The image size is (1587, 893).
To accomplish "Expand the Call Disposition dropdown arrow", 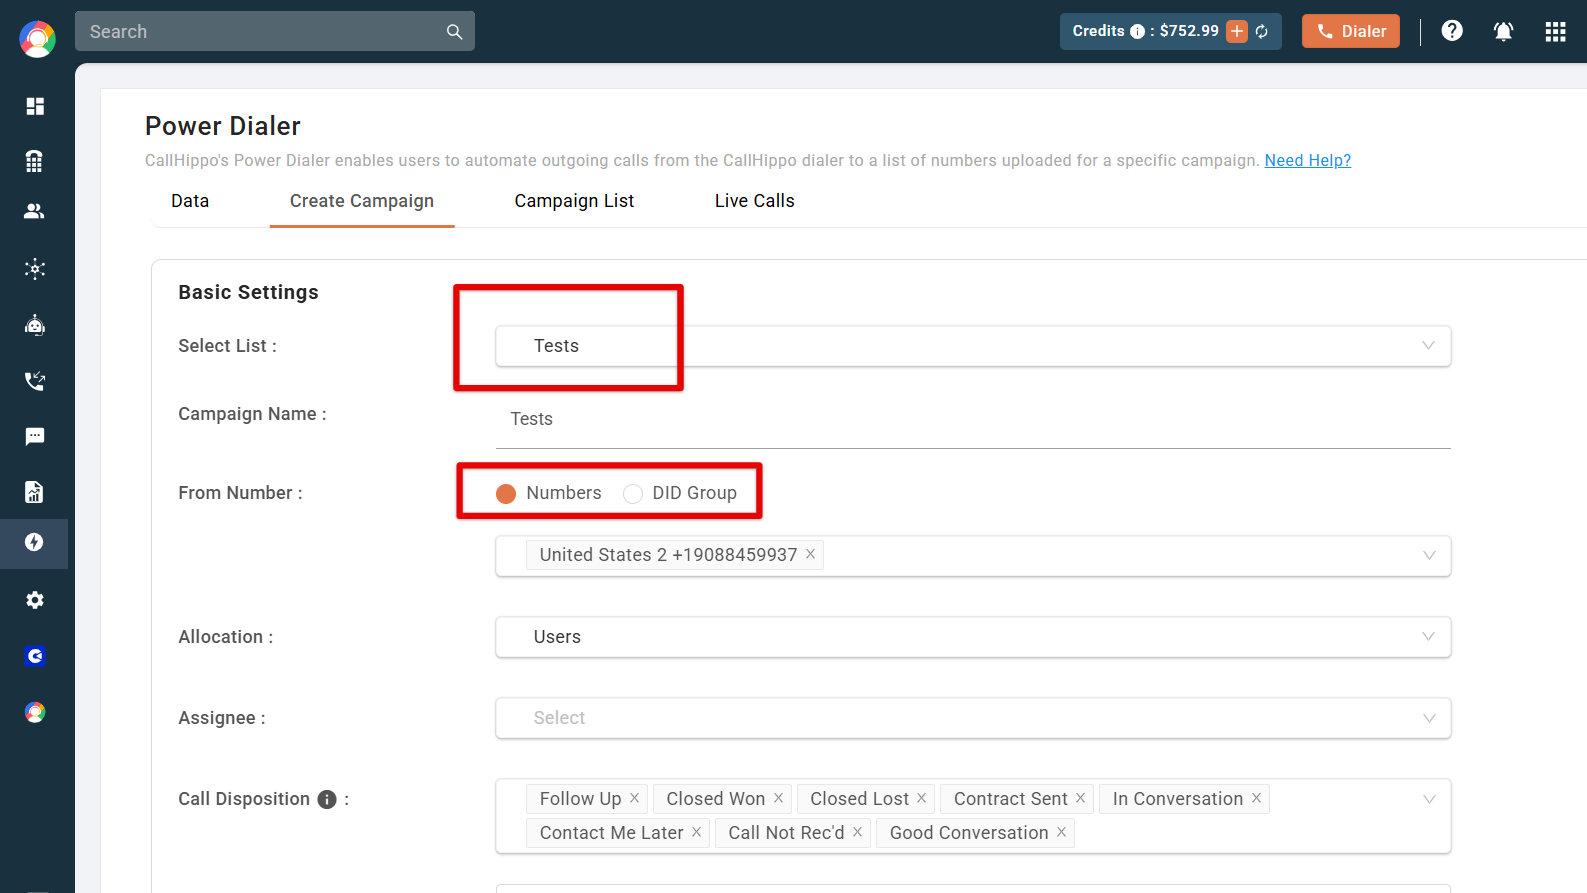I will click(1429, 799).
